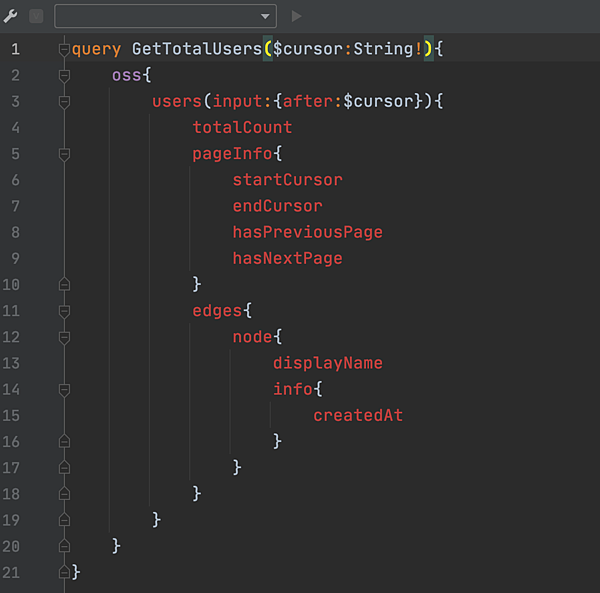600x593 pixels.
Task: Collapse the query fold marker on line 1
Action: click(x=64, y=50)
